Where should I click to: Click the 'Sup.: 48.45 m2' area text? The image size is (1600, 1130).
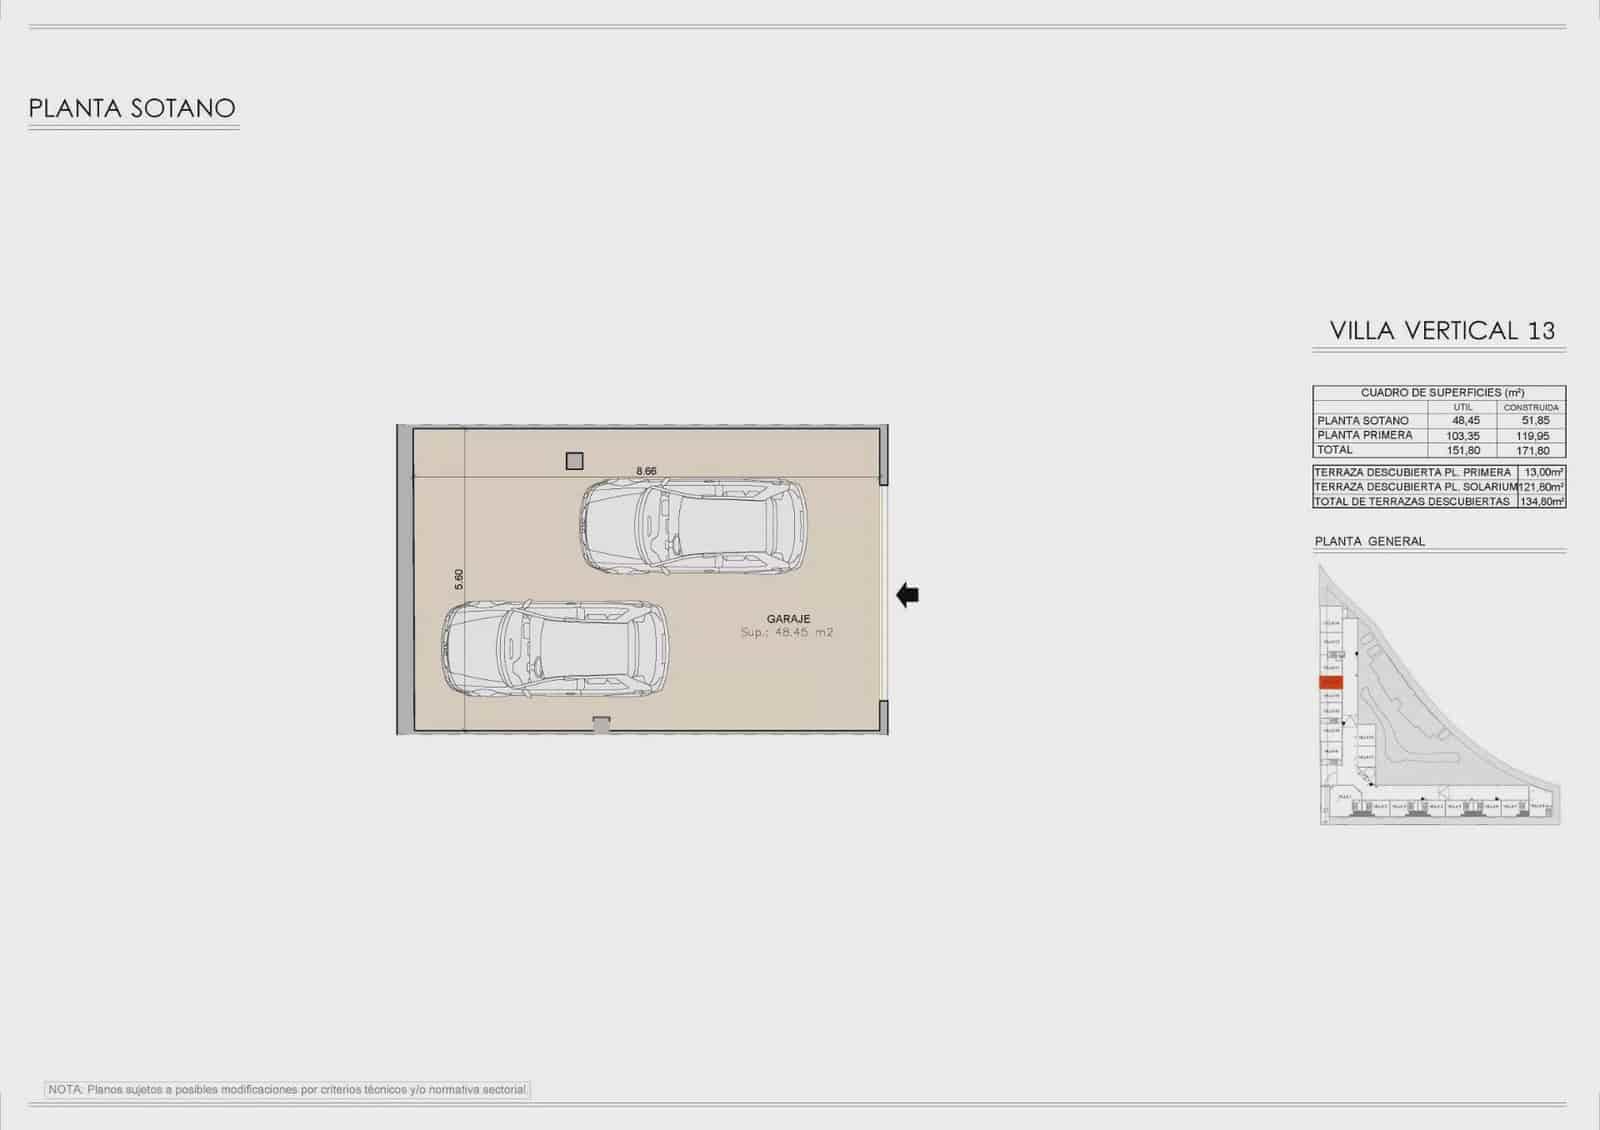787,633
